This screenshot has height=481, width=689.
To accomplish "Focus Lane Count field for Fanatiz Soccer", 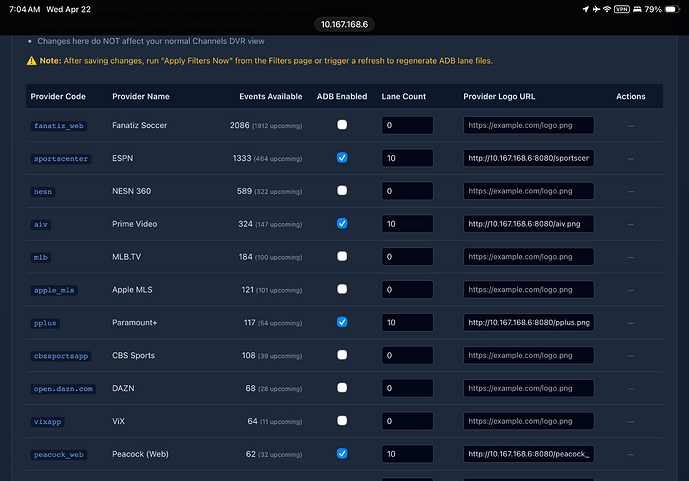I will [407, 125].
